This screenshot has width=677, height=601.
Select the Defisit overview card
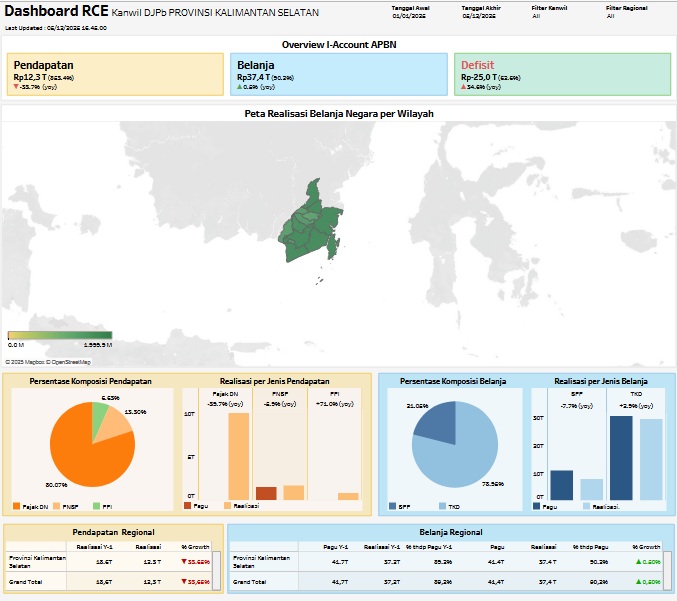click(561, 75)
